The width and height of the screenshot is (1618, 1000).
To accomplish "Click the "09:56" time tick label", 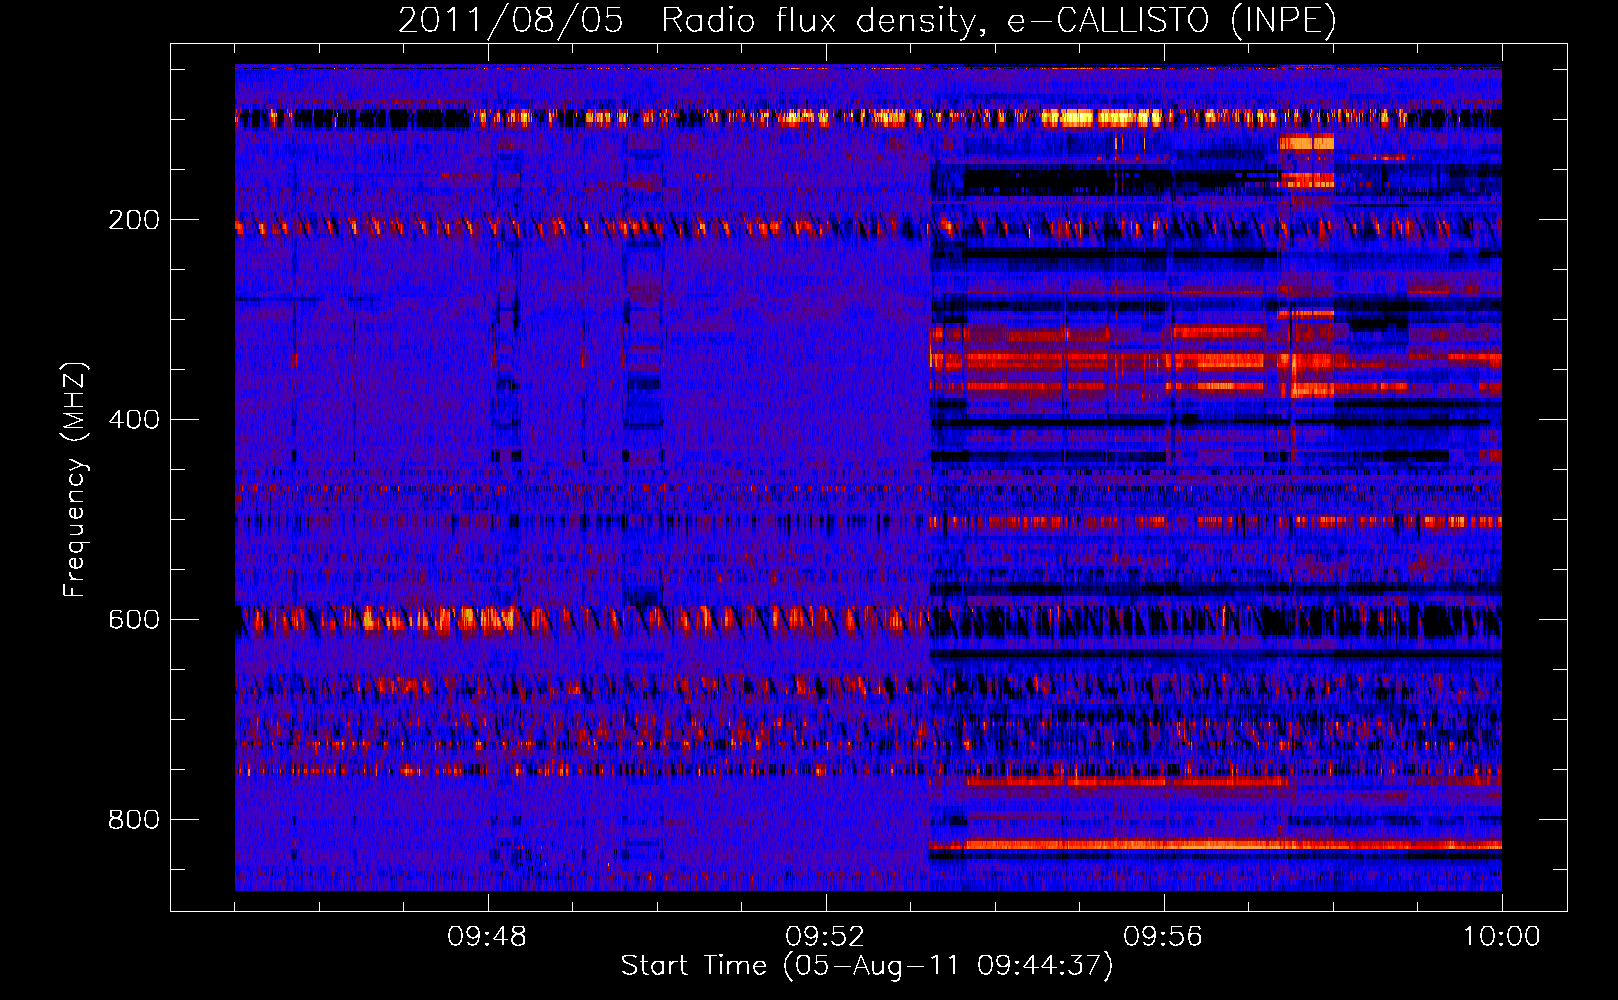I will [1163, 937].
